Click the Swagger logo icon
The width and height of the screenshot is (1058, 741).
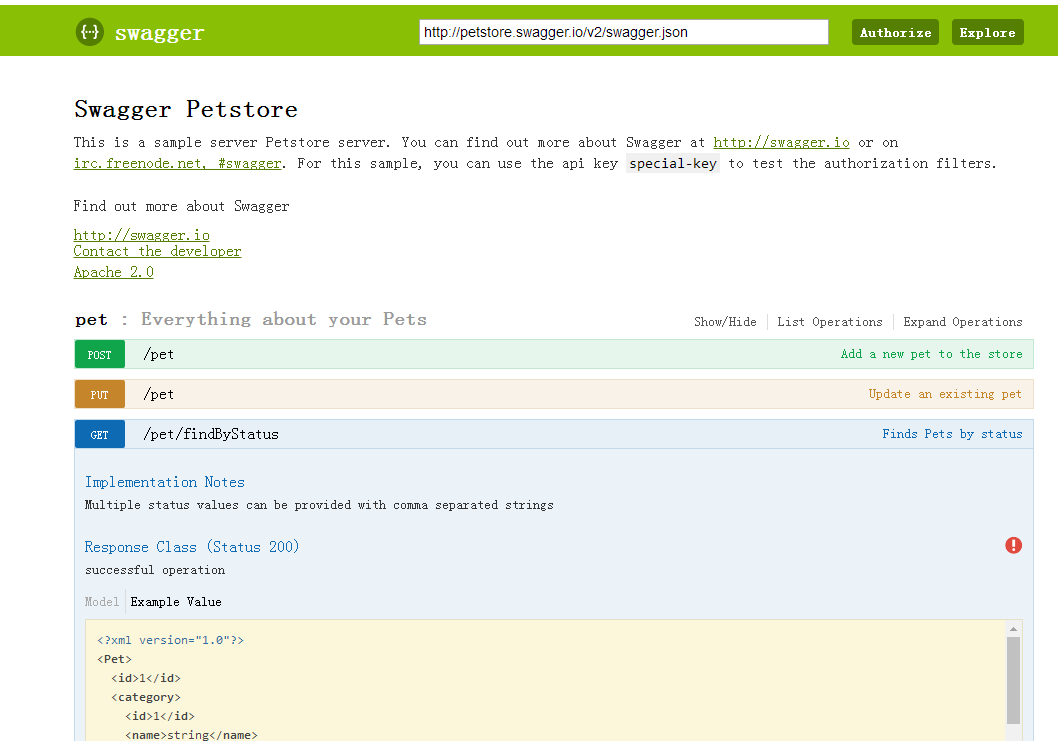90,32
